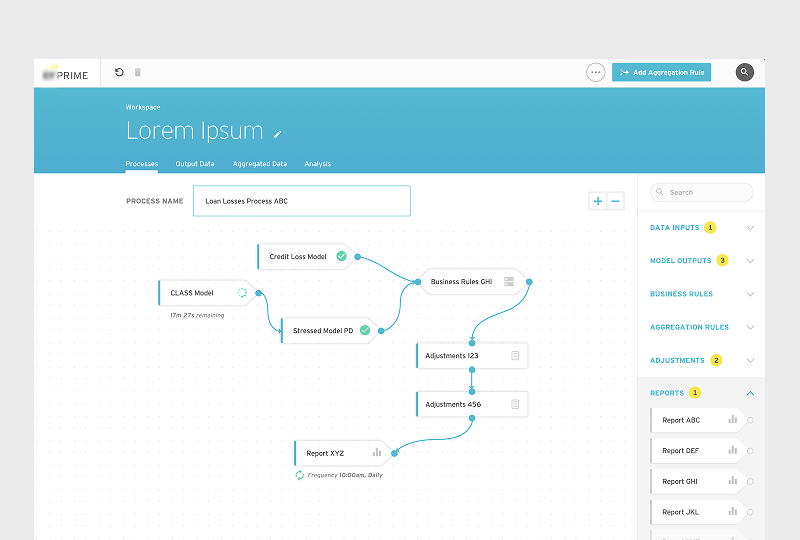This screenshot has height=540, width=800.
Task: Click the Report ABC connector circle
Action: (x=750, y=421)
